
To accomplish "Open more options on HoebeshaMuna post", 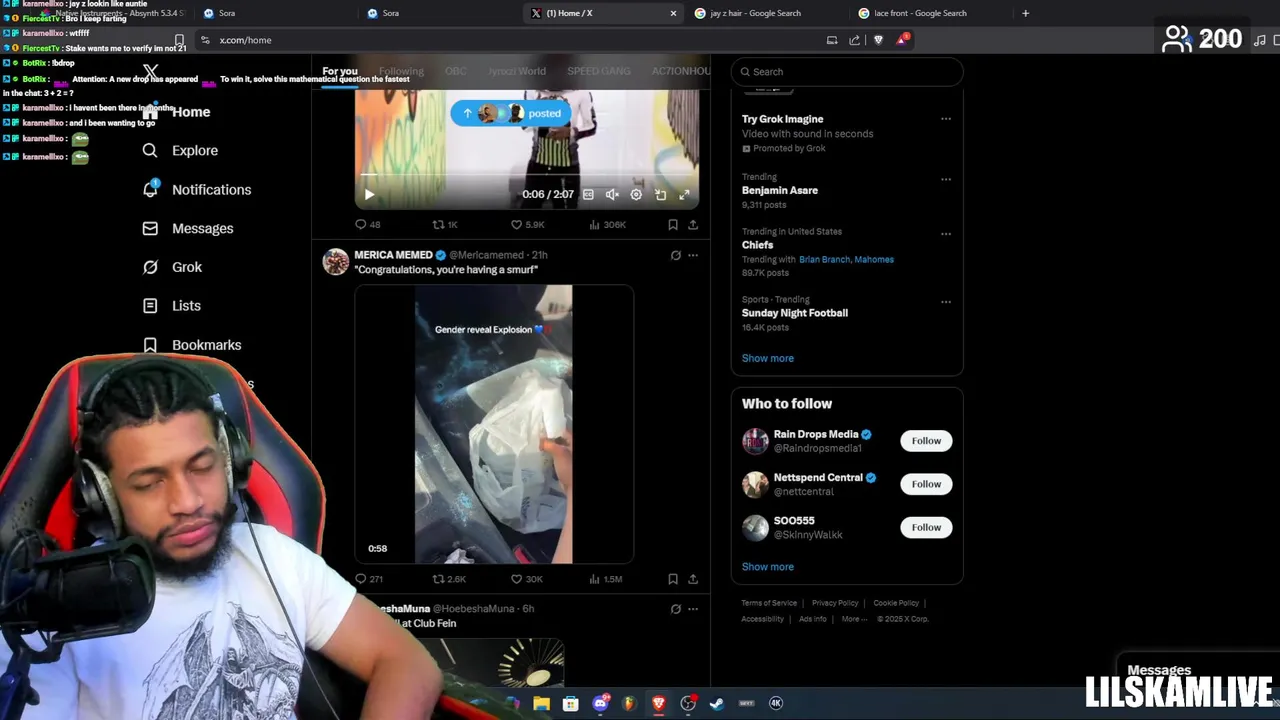I will point(693,609).
